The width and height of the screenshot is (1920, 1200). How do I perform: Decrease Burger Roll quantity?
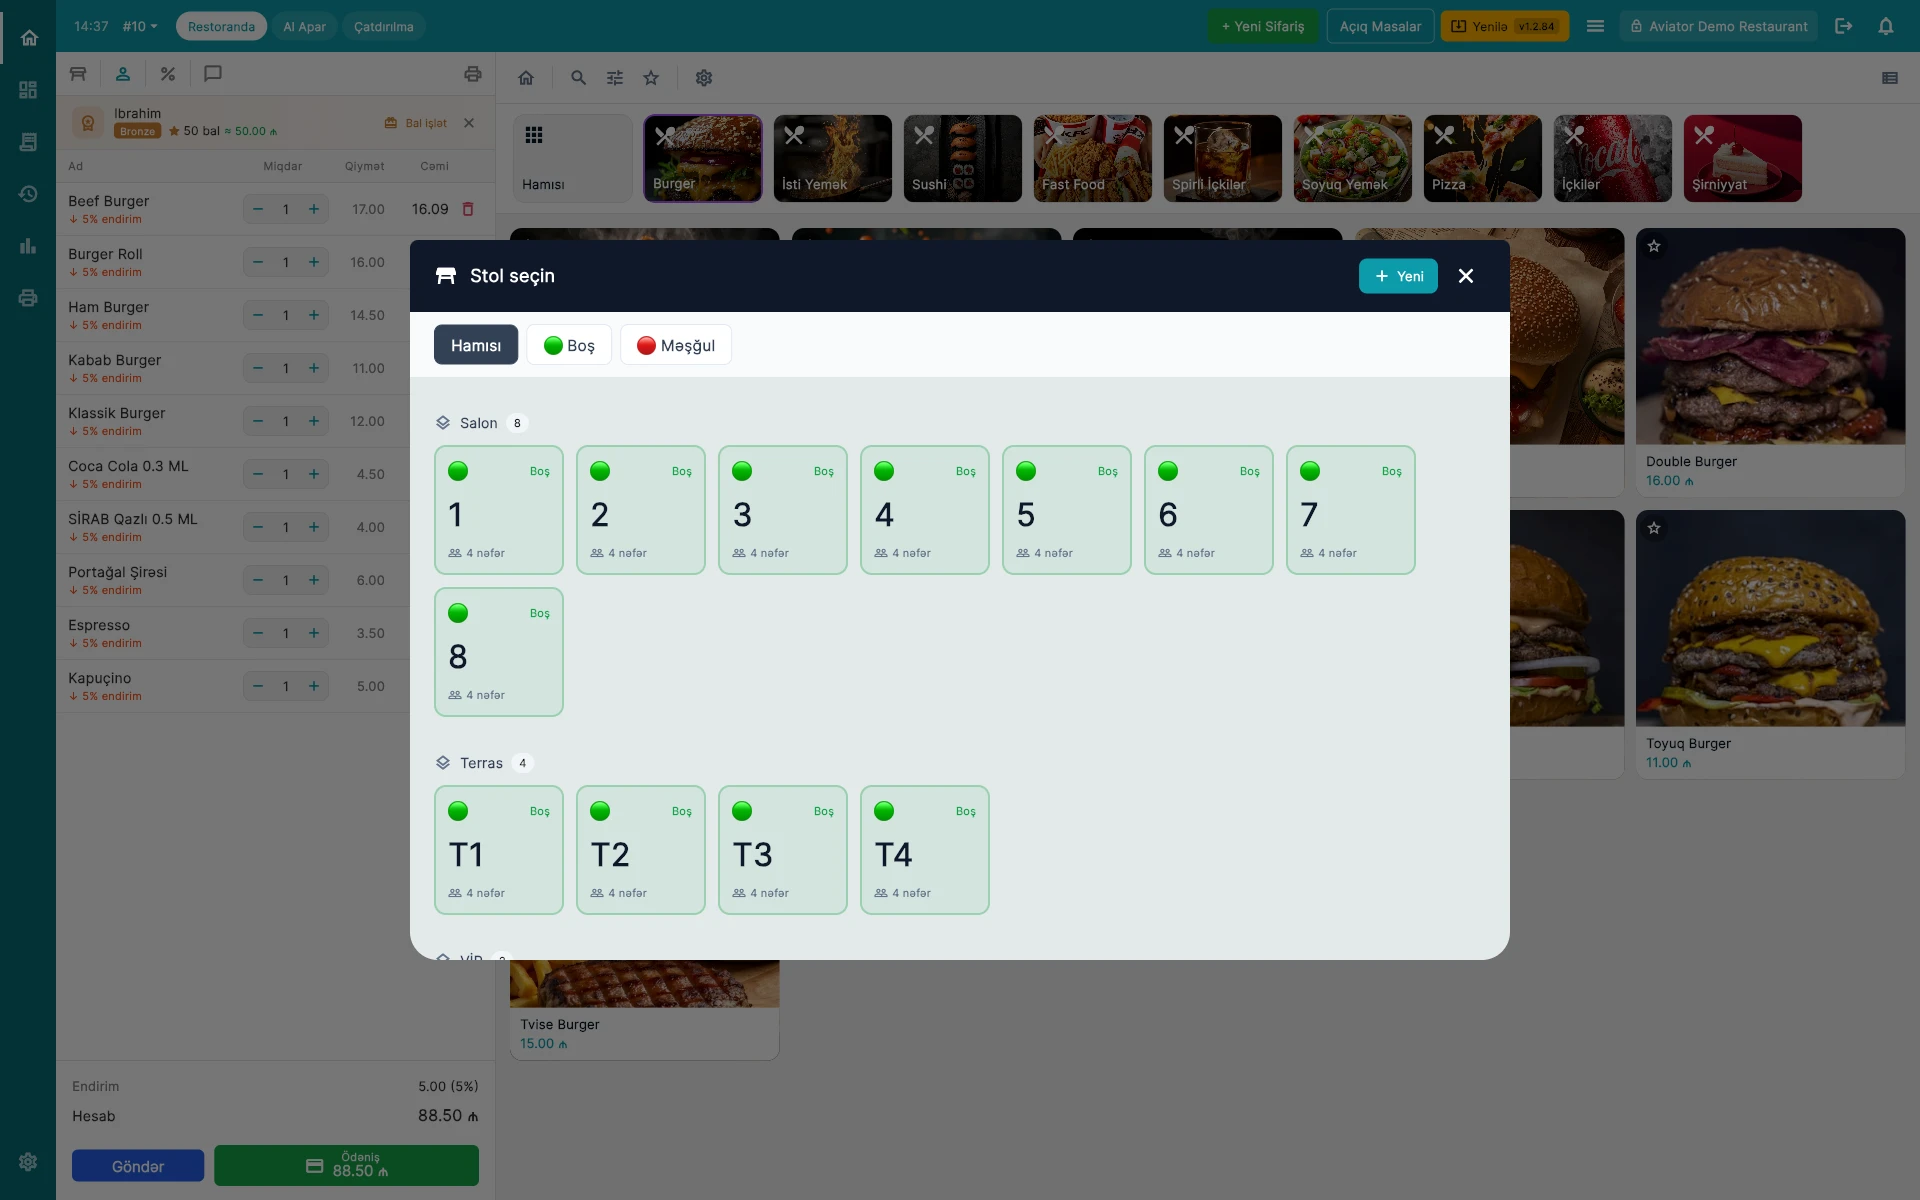(258, 262)
